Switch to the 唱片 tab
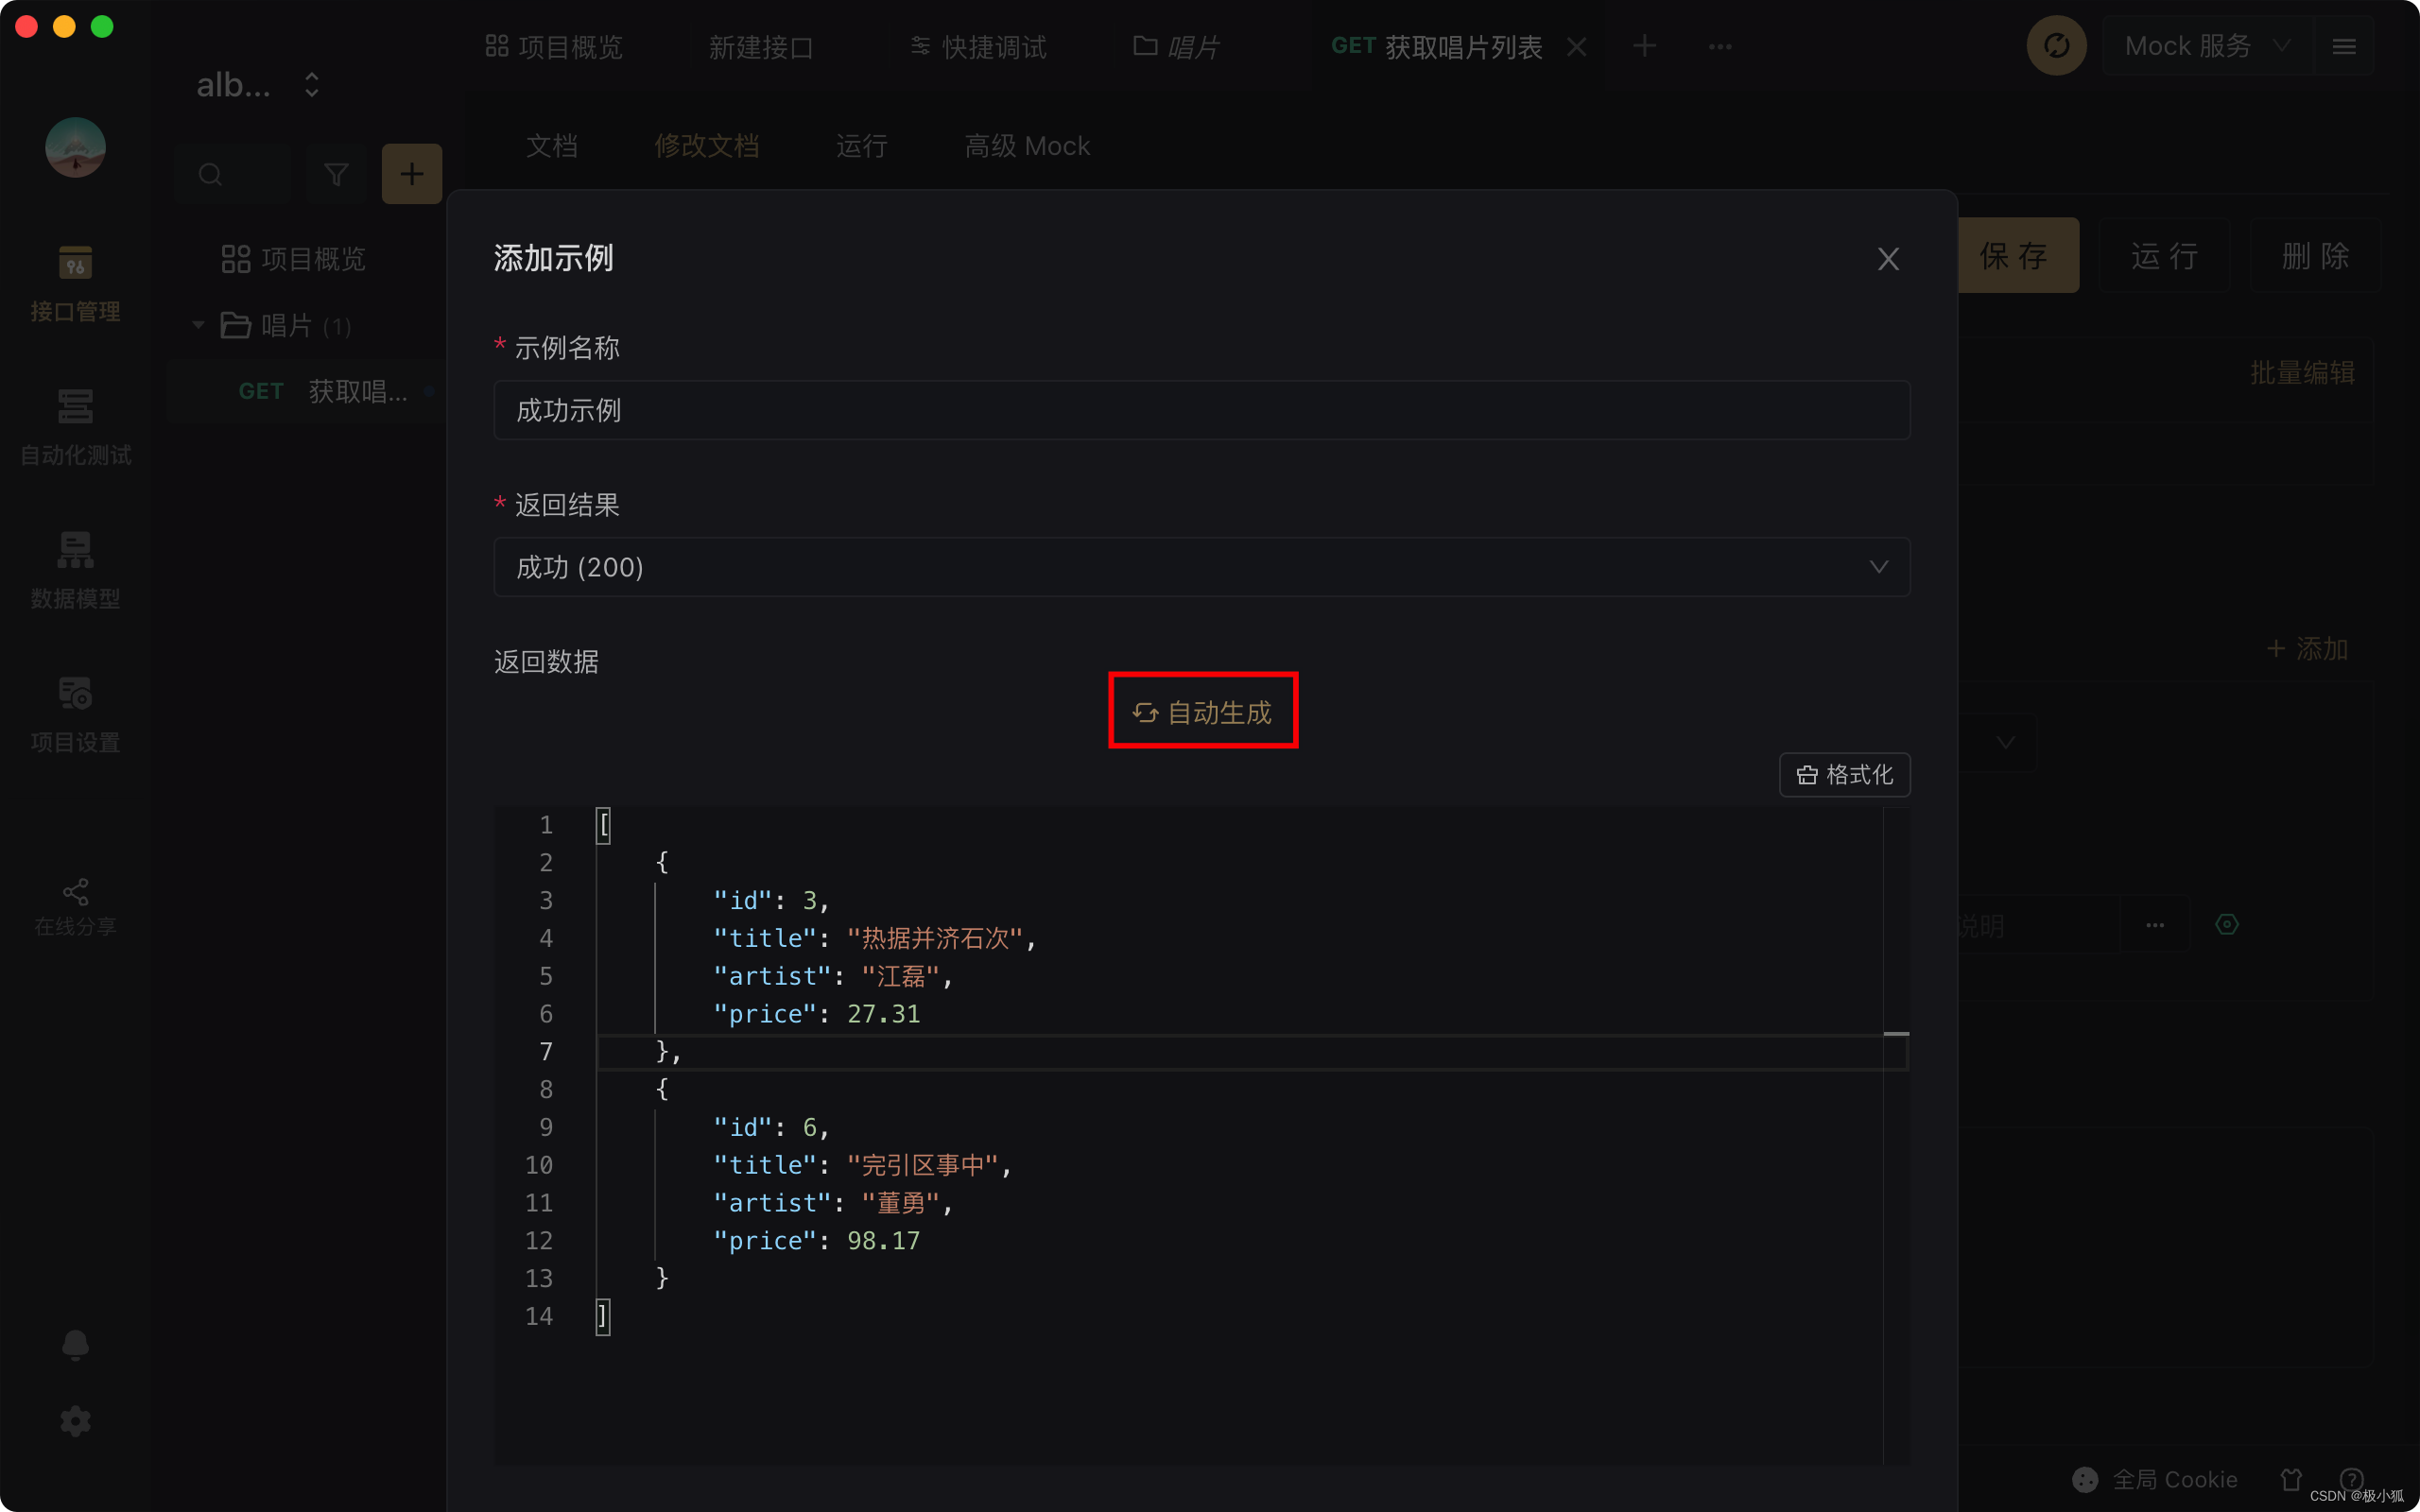 pyautogui.click(x=1176, y=47)
